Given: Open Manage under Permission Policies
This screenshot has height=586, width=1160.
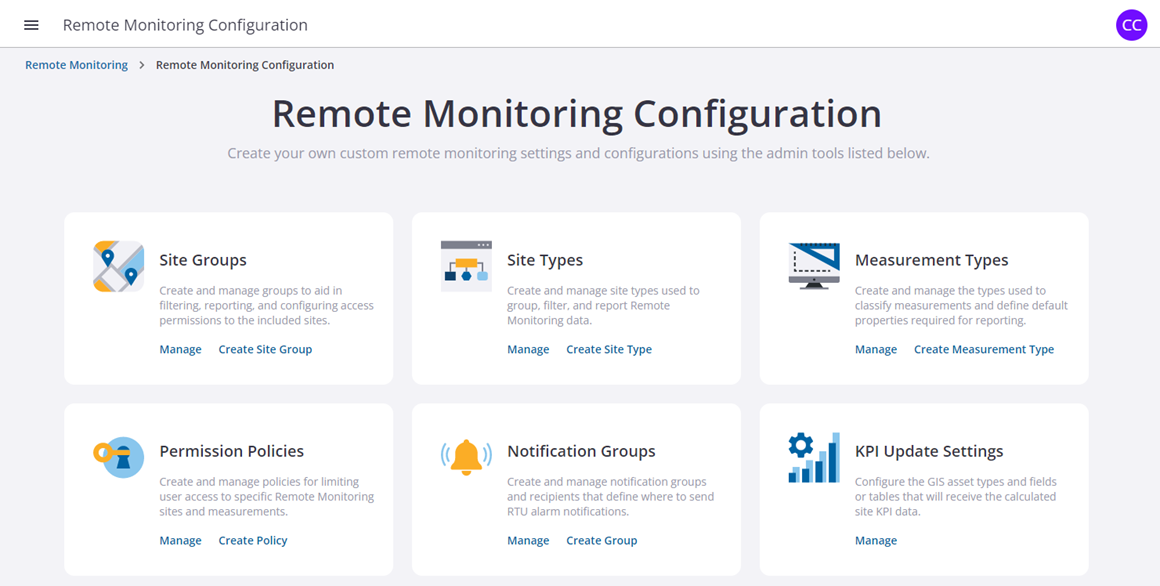Looking at the screenshot, I should coord(181,540).
